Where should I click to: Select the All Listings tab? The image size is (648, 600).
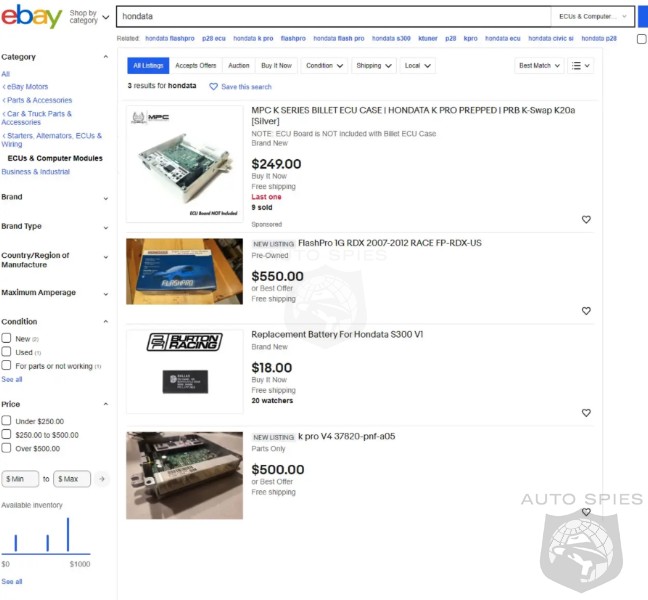pyautogui.click(x=148, y=66)
